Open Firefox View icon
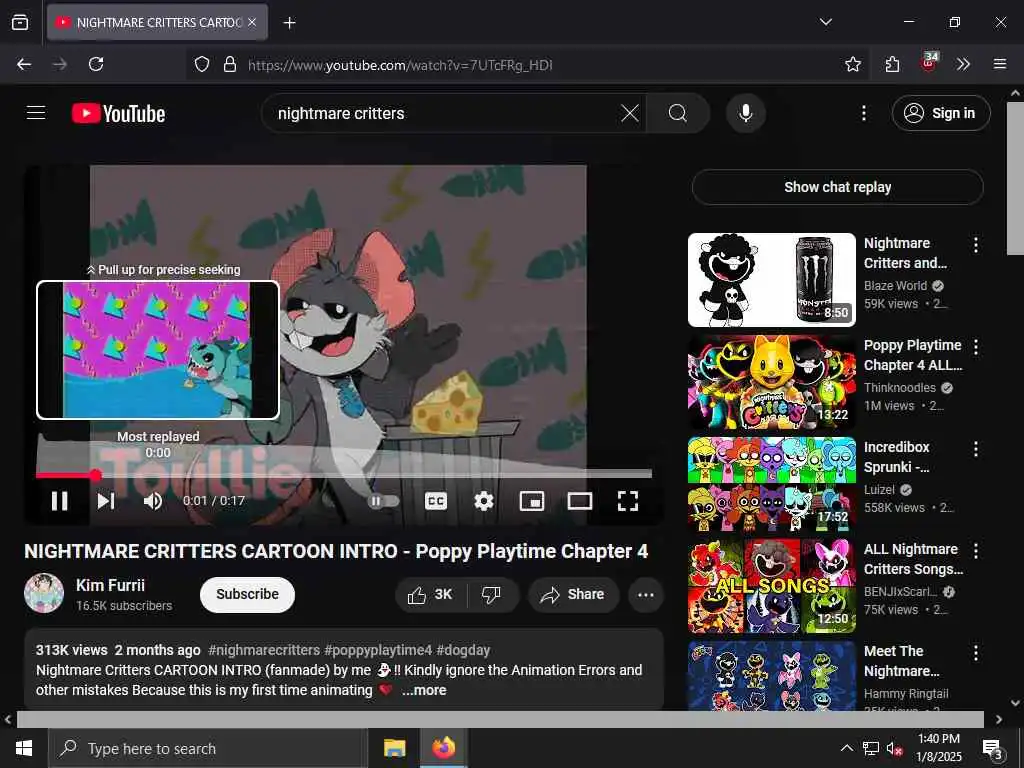Image resolution: width=1024 pixels, height=768 pixels. pos(20,23)
